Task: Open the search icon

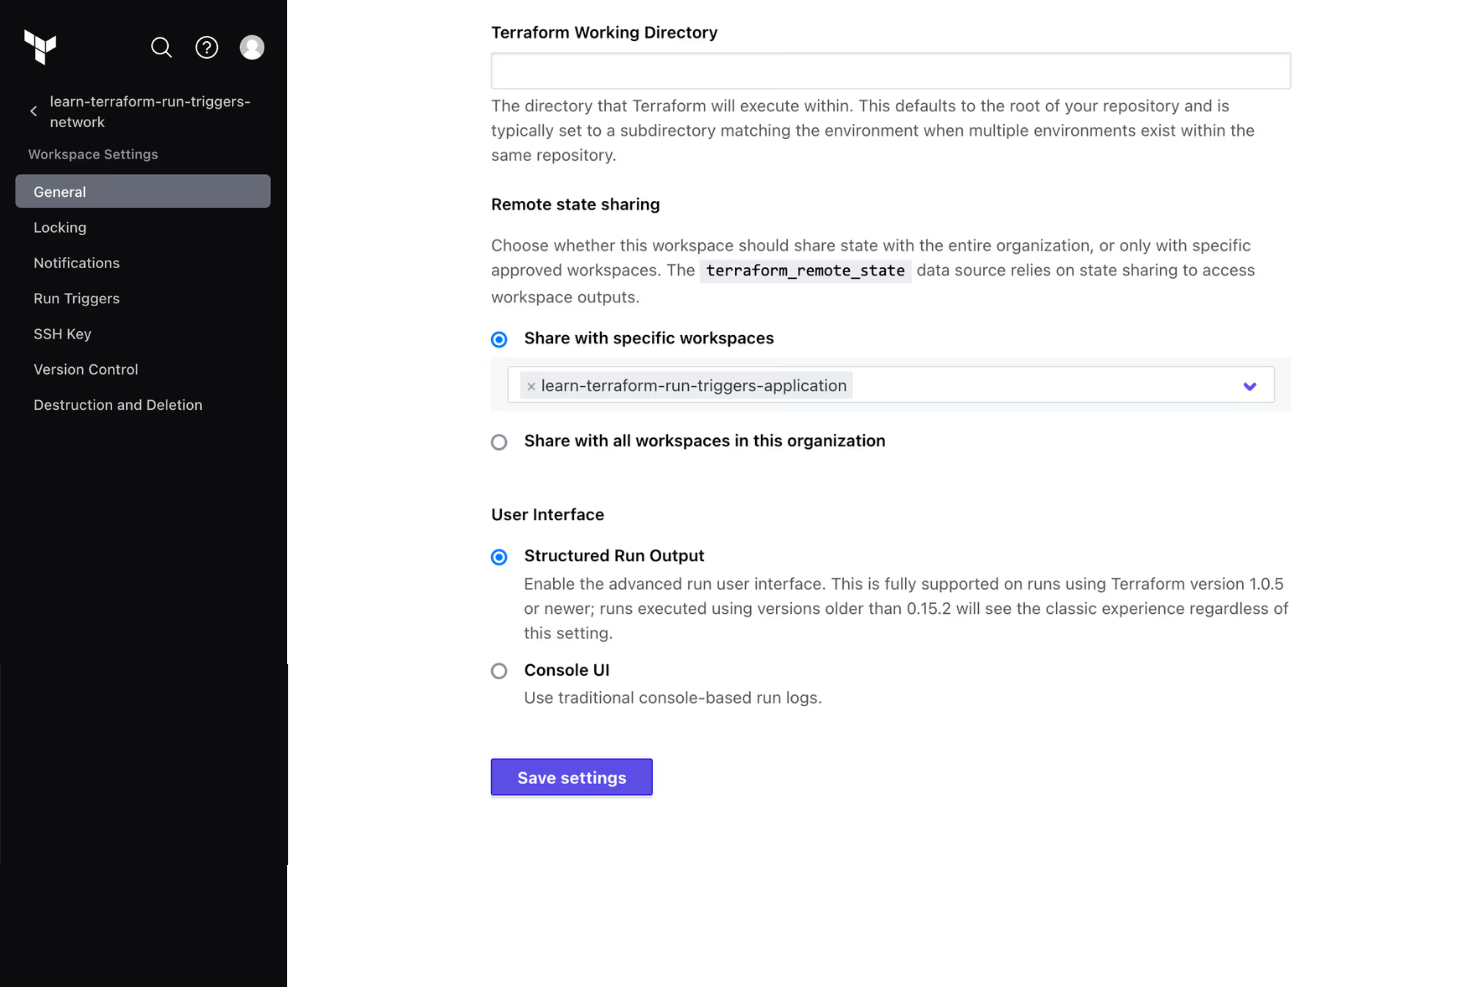Action: tap(161, 47)
